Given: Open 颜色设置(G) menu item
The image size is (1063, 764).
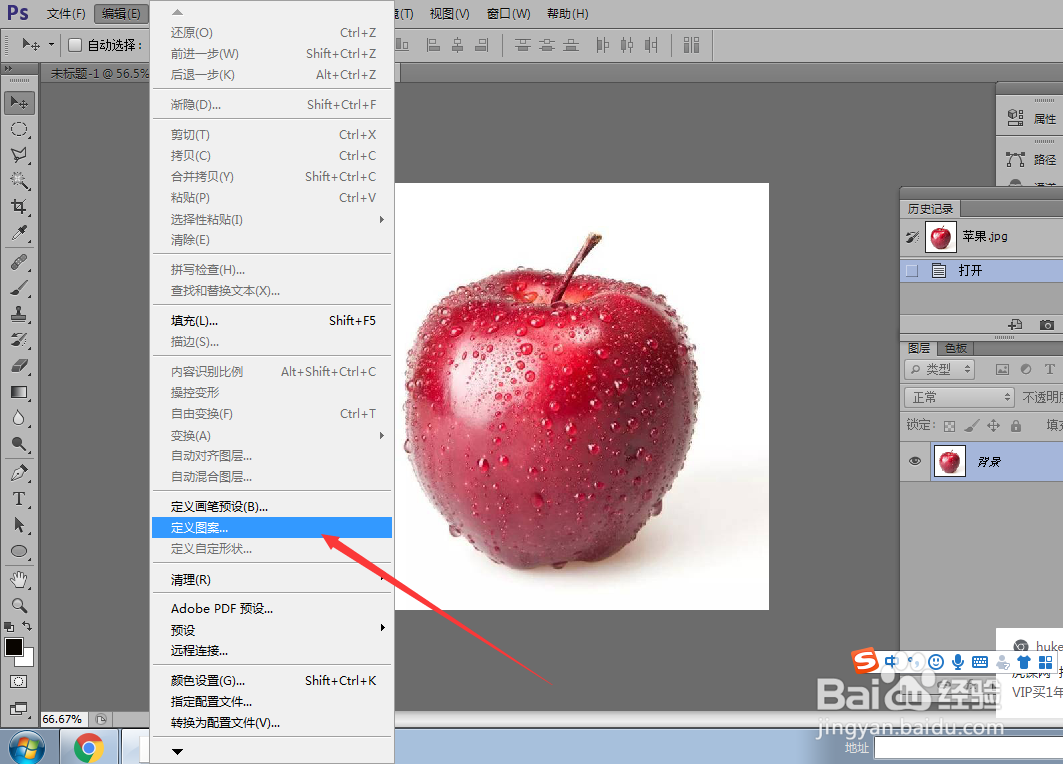Looking at the screenshot, I should 272,681.
